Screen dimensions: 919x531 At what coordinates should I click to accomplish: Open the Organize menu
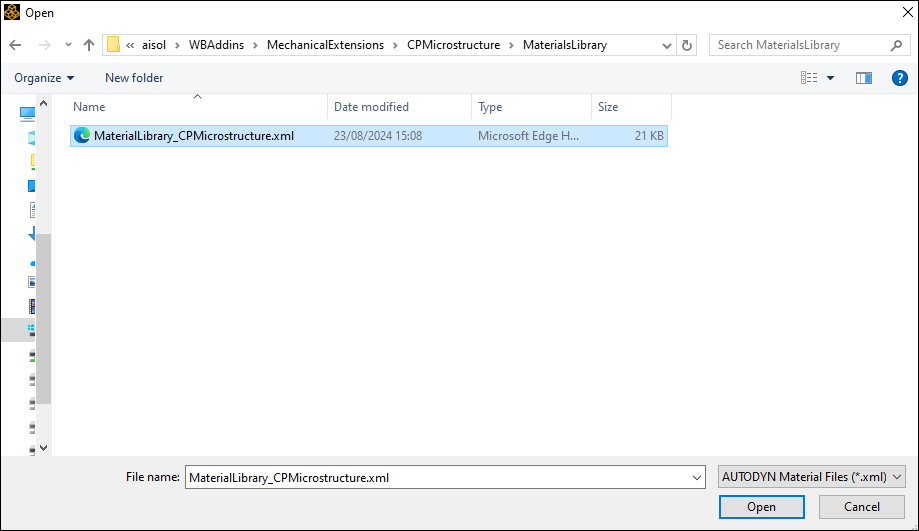tap(44, 78)
